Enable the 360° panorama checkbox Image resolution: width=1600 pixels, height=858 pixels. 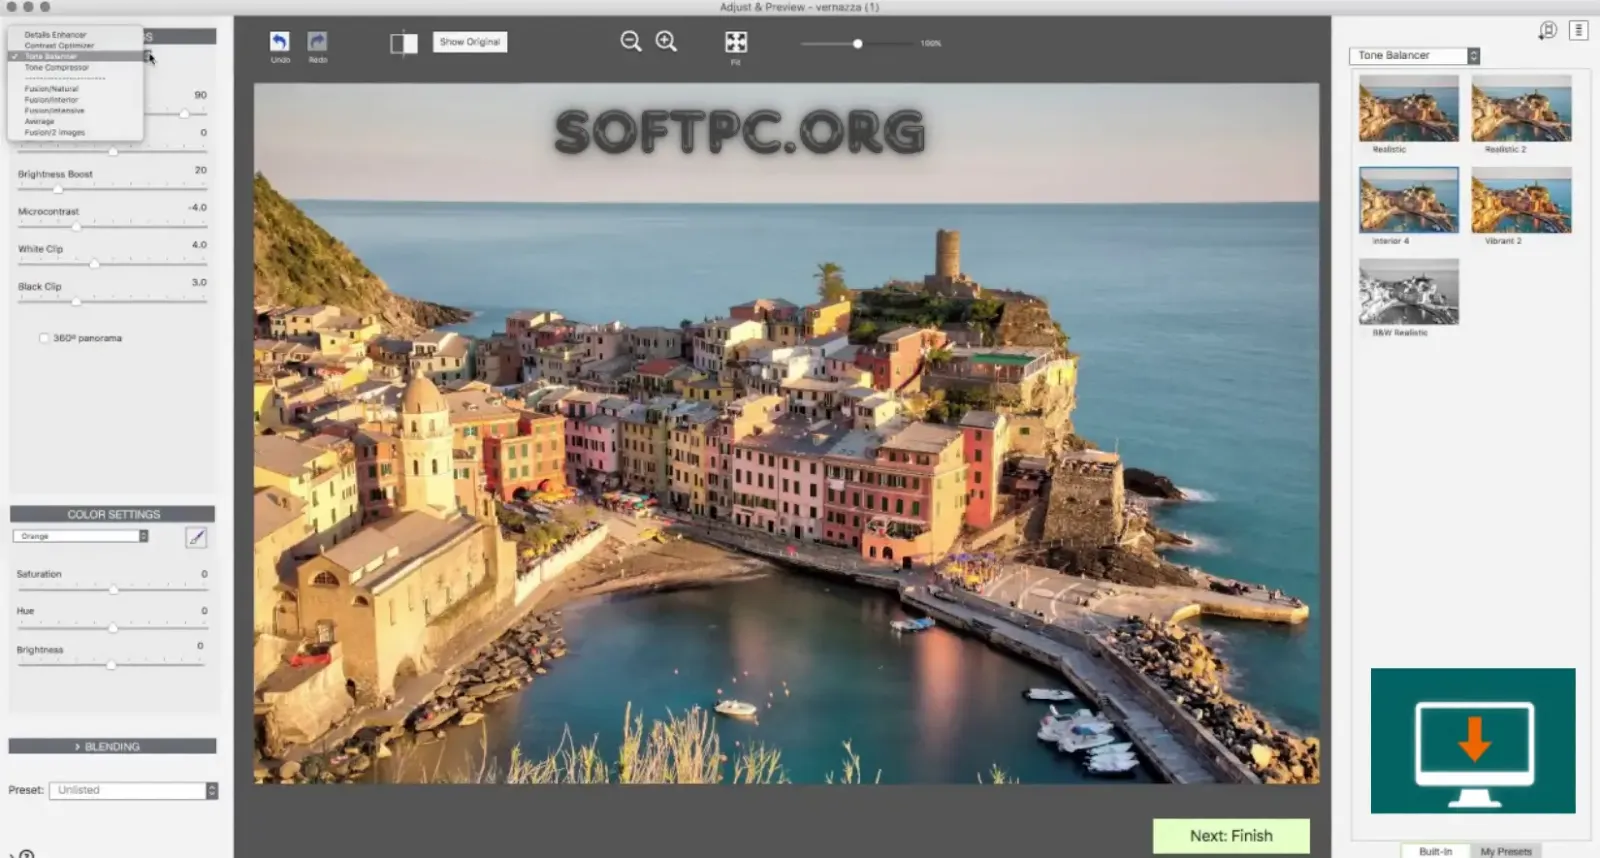[x=44, y=338]
